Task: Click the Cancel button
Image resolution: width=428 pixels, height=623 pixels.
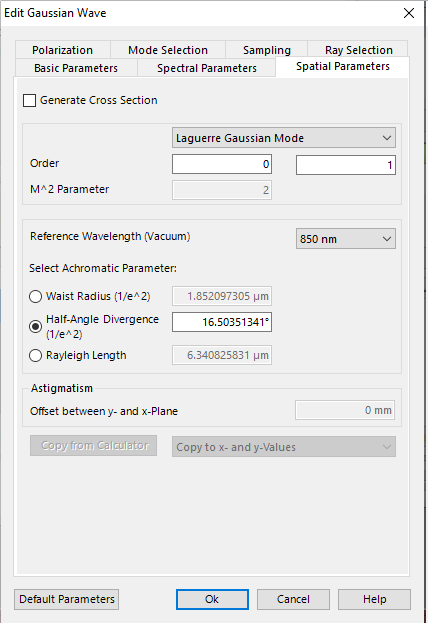Action: (293, 599)
